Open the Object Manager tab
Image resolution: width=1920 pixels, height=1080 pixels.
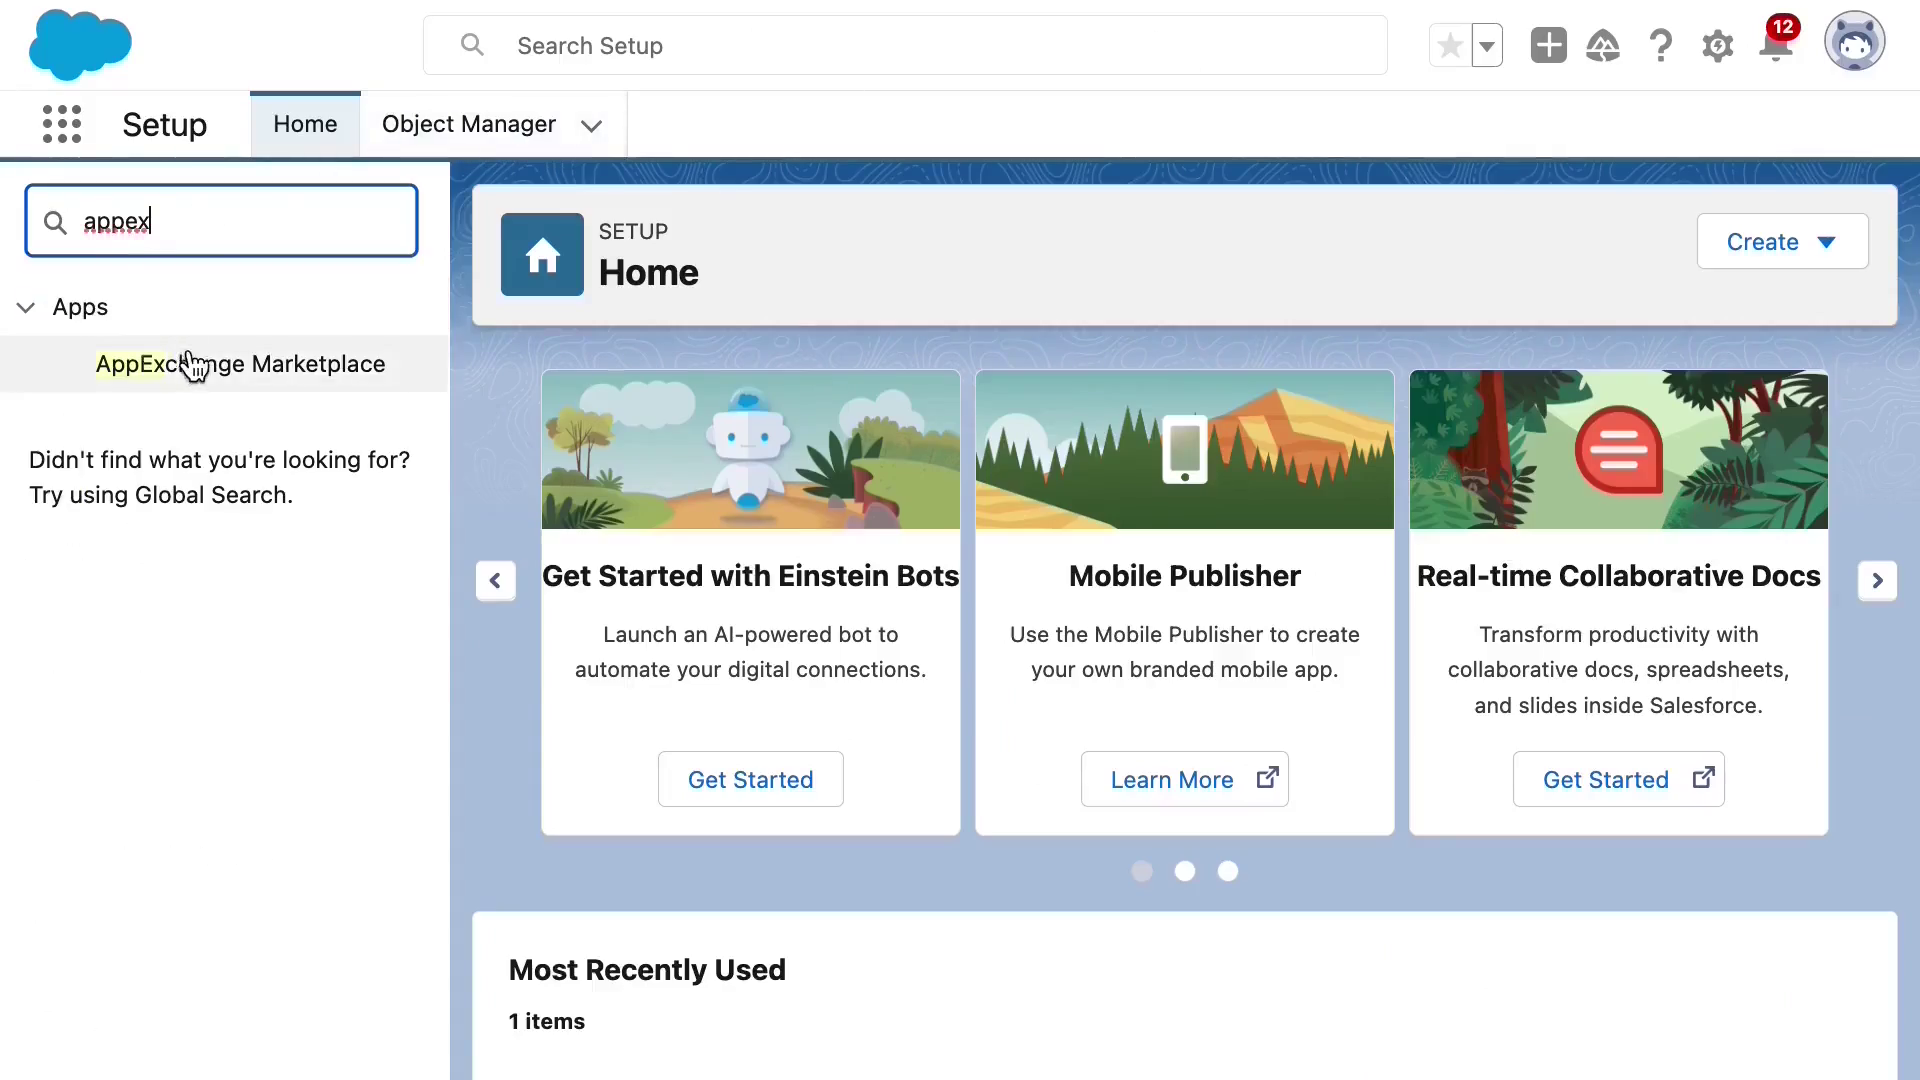tap(469, 124)
